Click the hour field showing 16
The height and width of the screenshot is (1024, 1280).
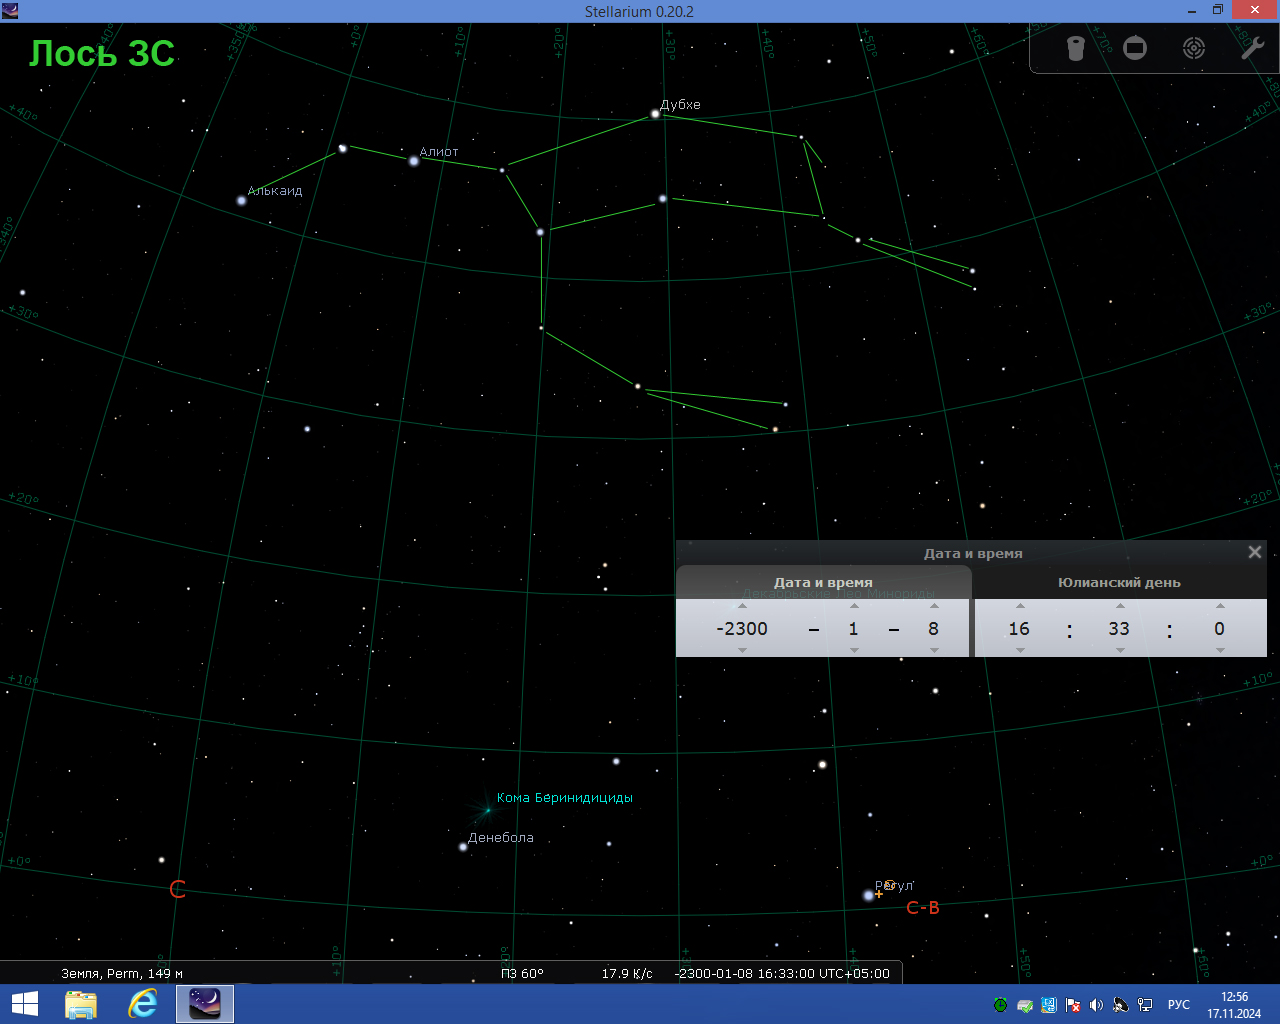[1020, 628]
